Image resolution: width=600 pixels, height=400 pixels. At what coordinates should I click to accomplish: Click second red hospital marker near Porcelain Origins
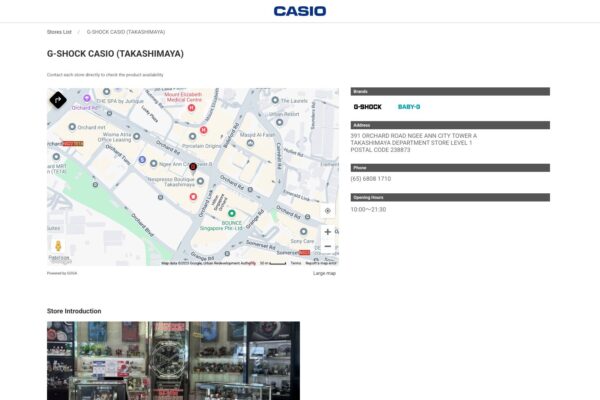(x=204, y=130)
